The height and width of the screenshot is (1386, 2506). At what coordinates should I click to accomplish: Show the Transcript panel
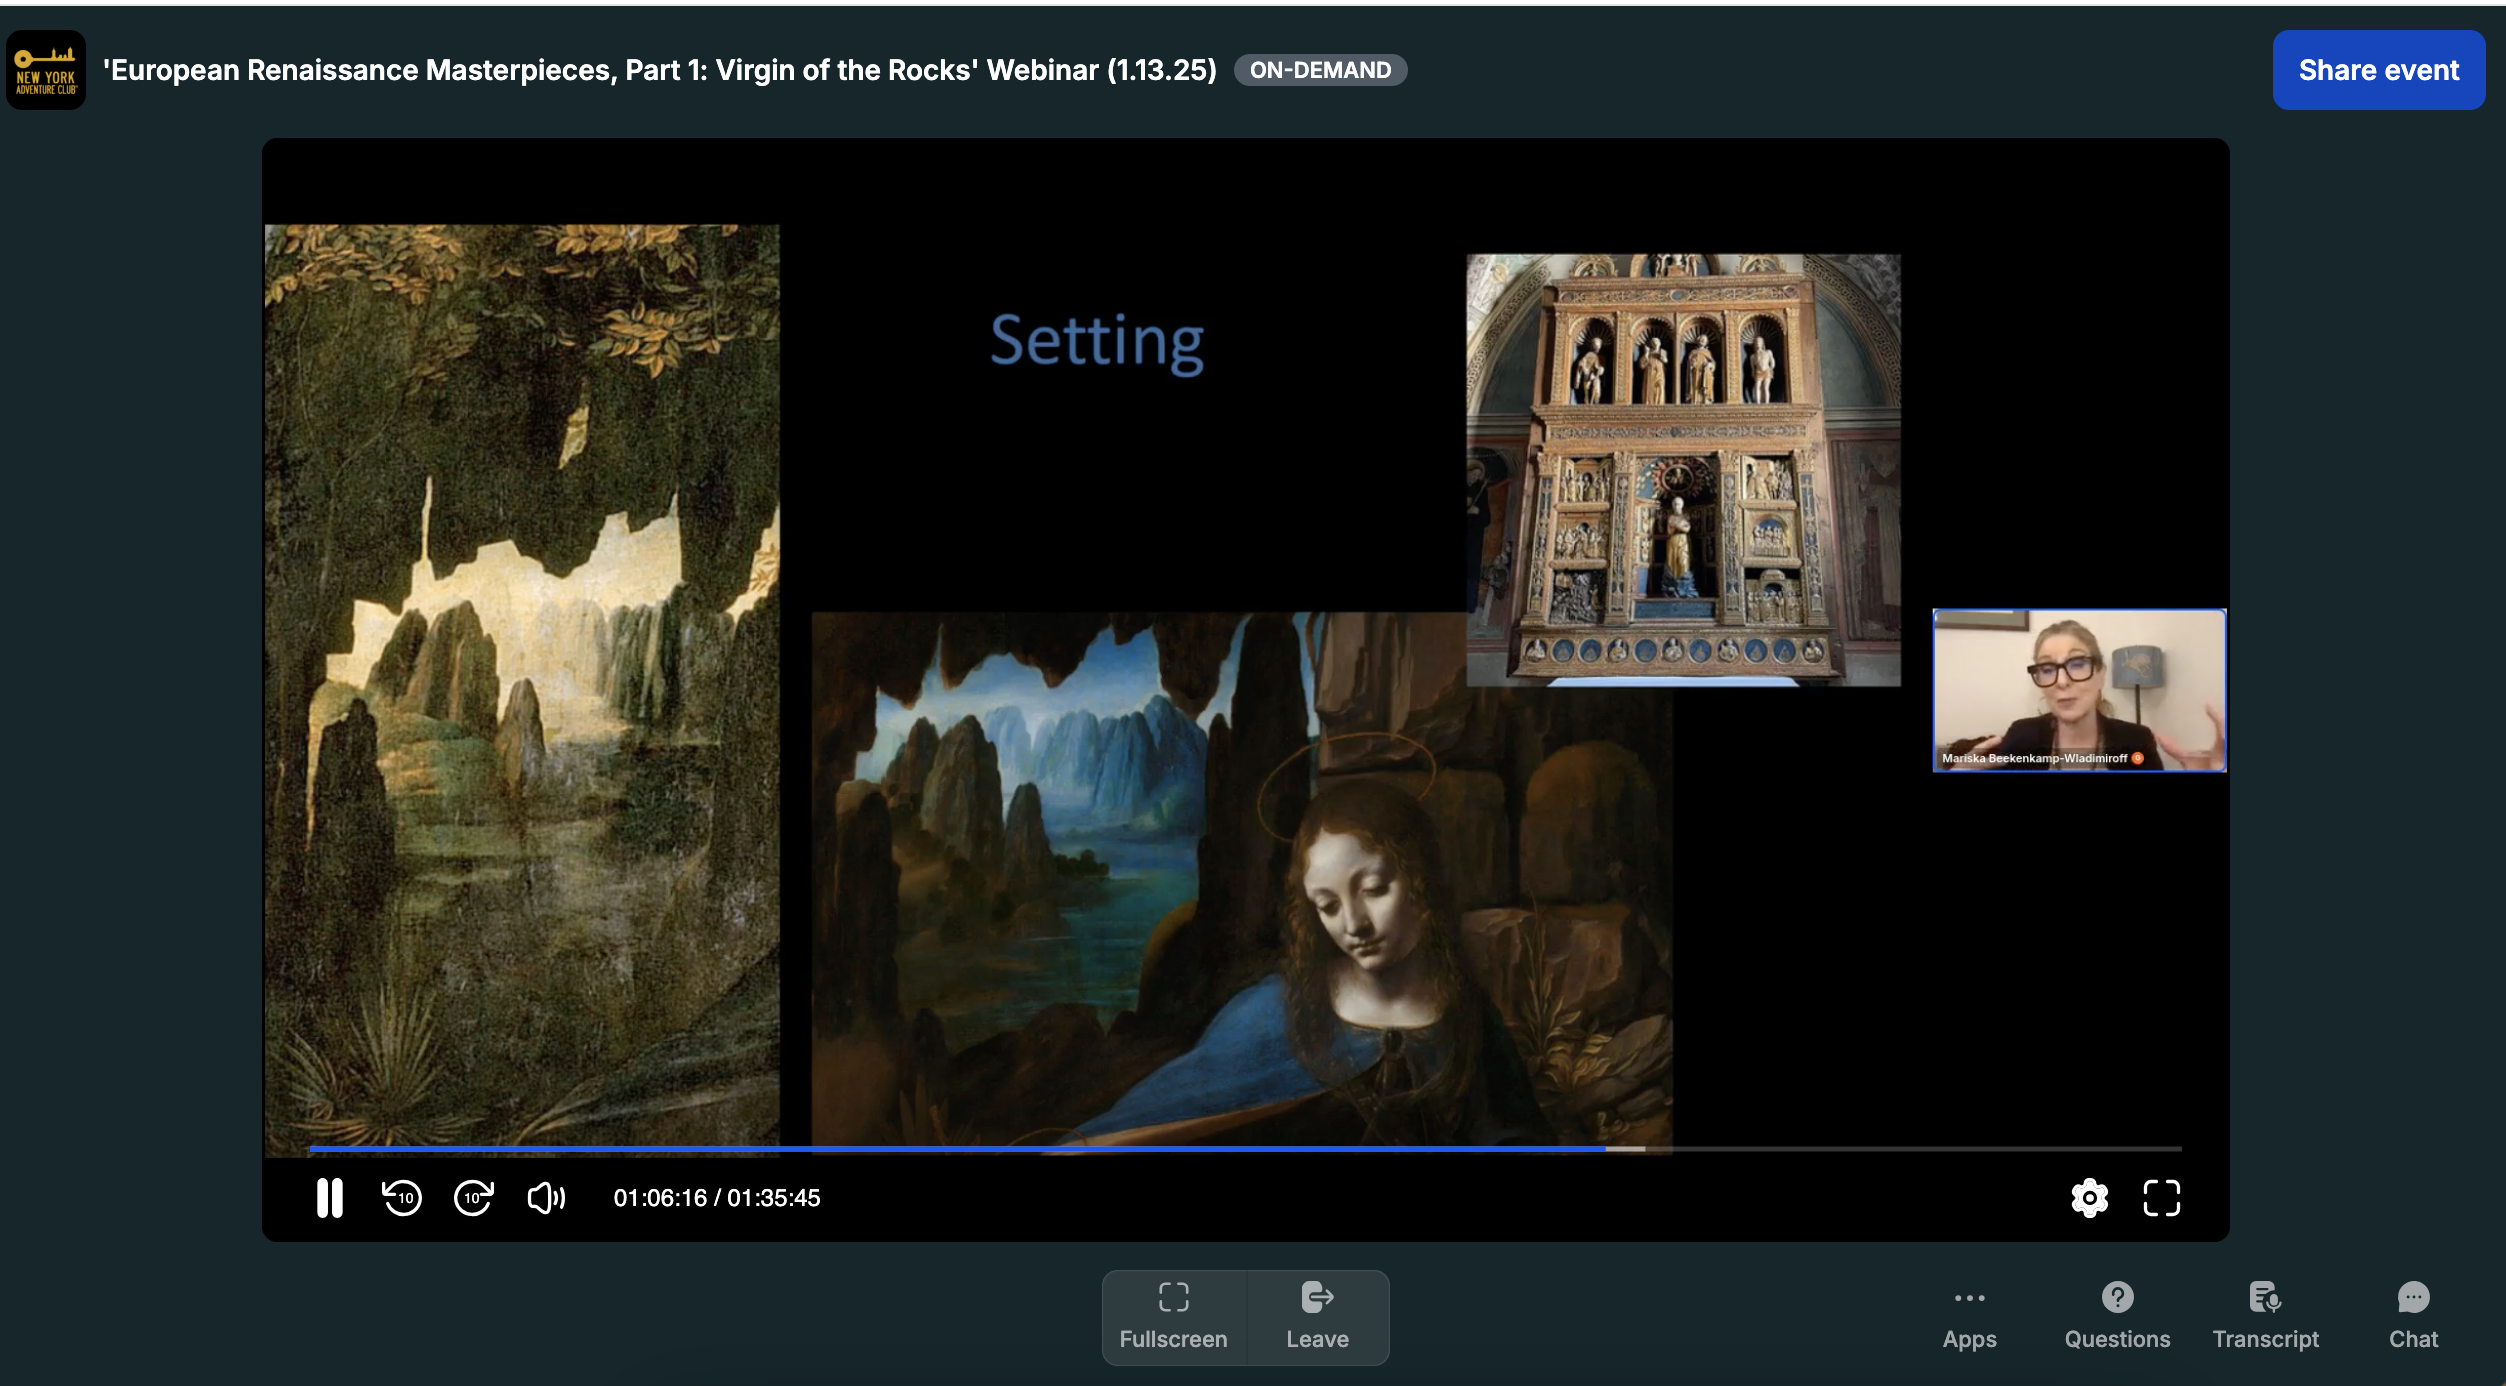tap(2265, 1316)
